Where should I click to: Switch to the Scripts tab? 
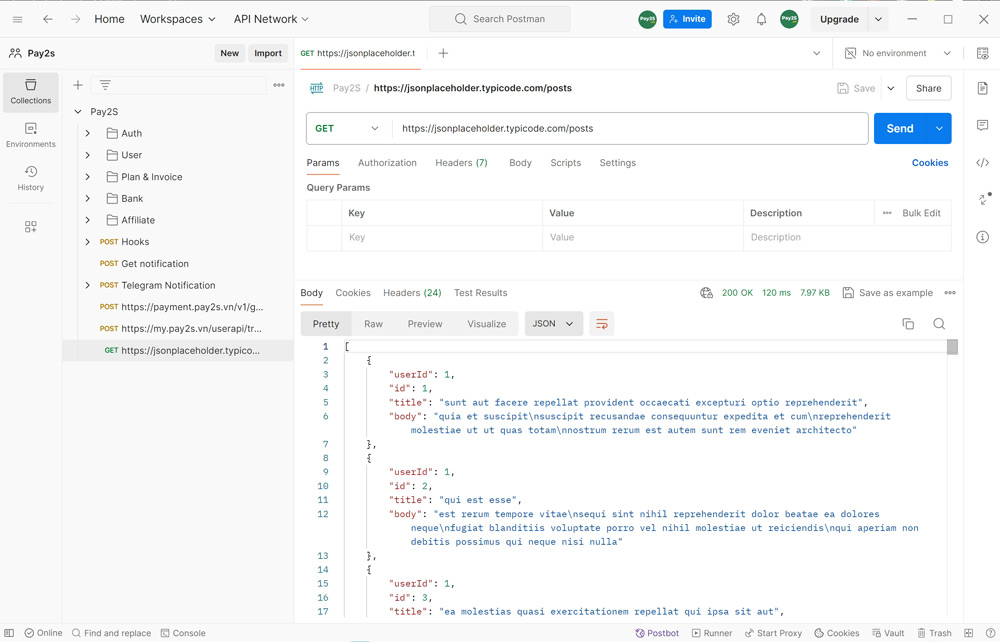click(566, 163)
